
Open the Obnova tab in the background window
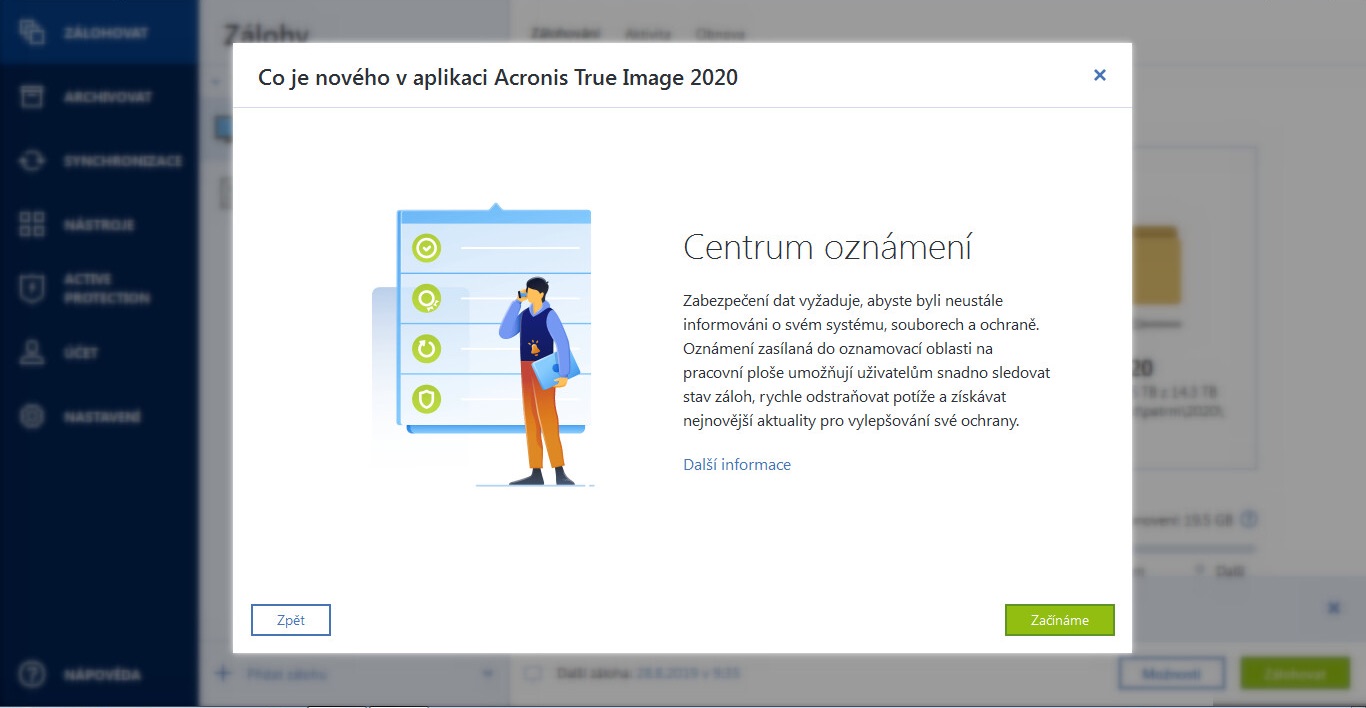[x=720, y=33]
